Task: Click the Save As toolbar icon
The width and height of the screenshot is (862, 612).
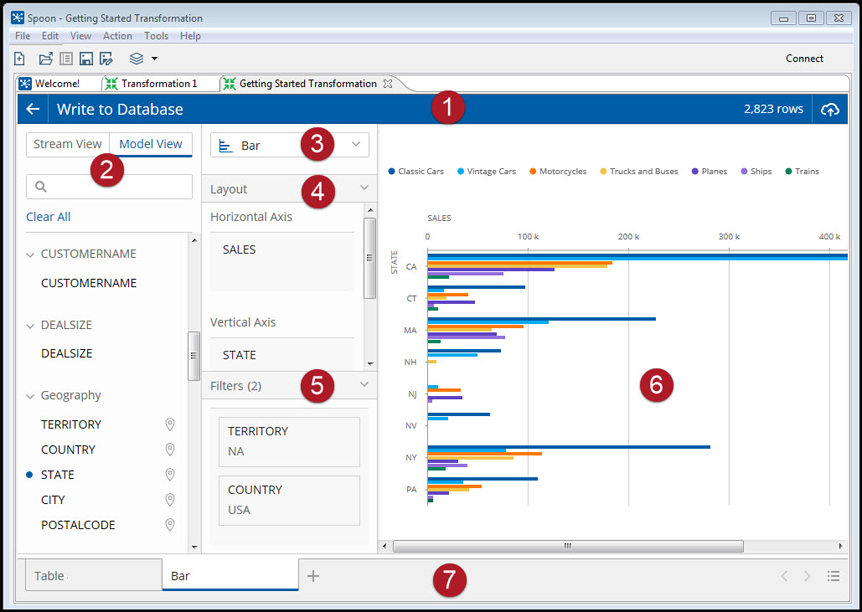Action: point(106,59)
